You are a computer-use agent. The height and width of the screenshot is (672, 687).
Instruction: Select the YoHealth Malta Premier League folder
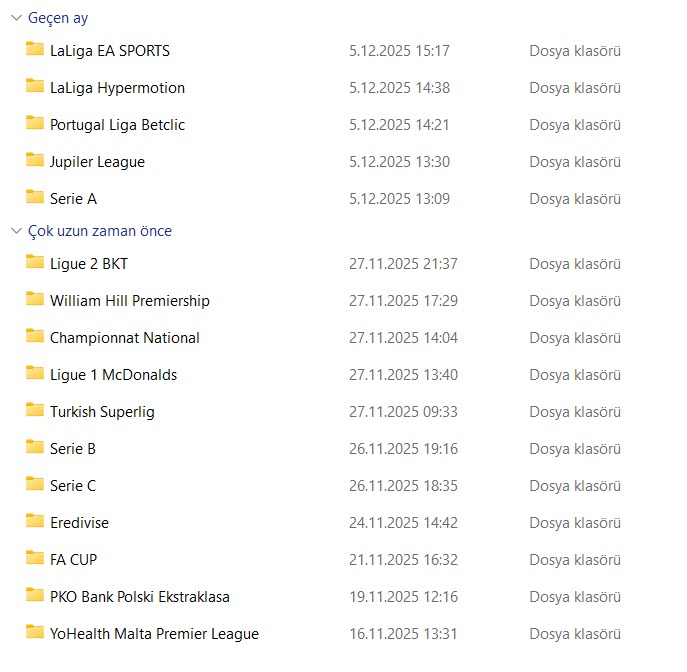coord(154,634)
